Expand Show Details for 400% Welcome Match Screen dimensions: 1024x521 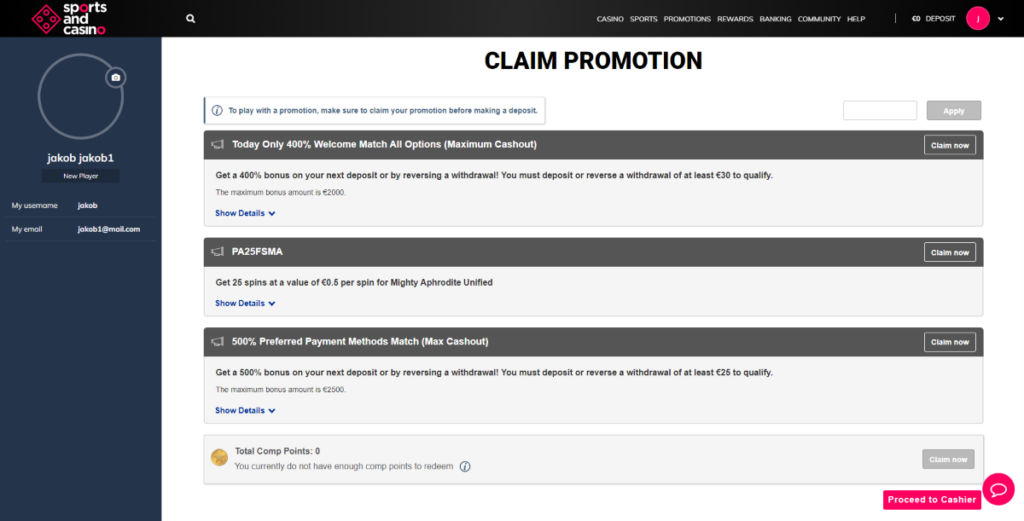(246, 213)
